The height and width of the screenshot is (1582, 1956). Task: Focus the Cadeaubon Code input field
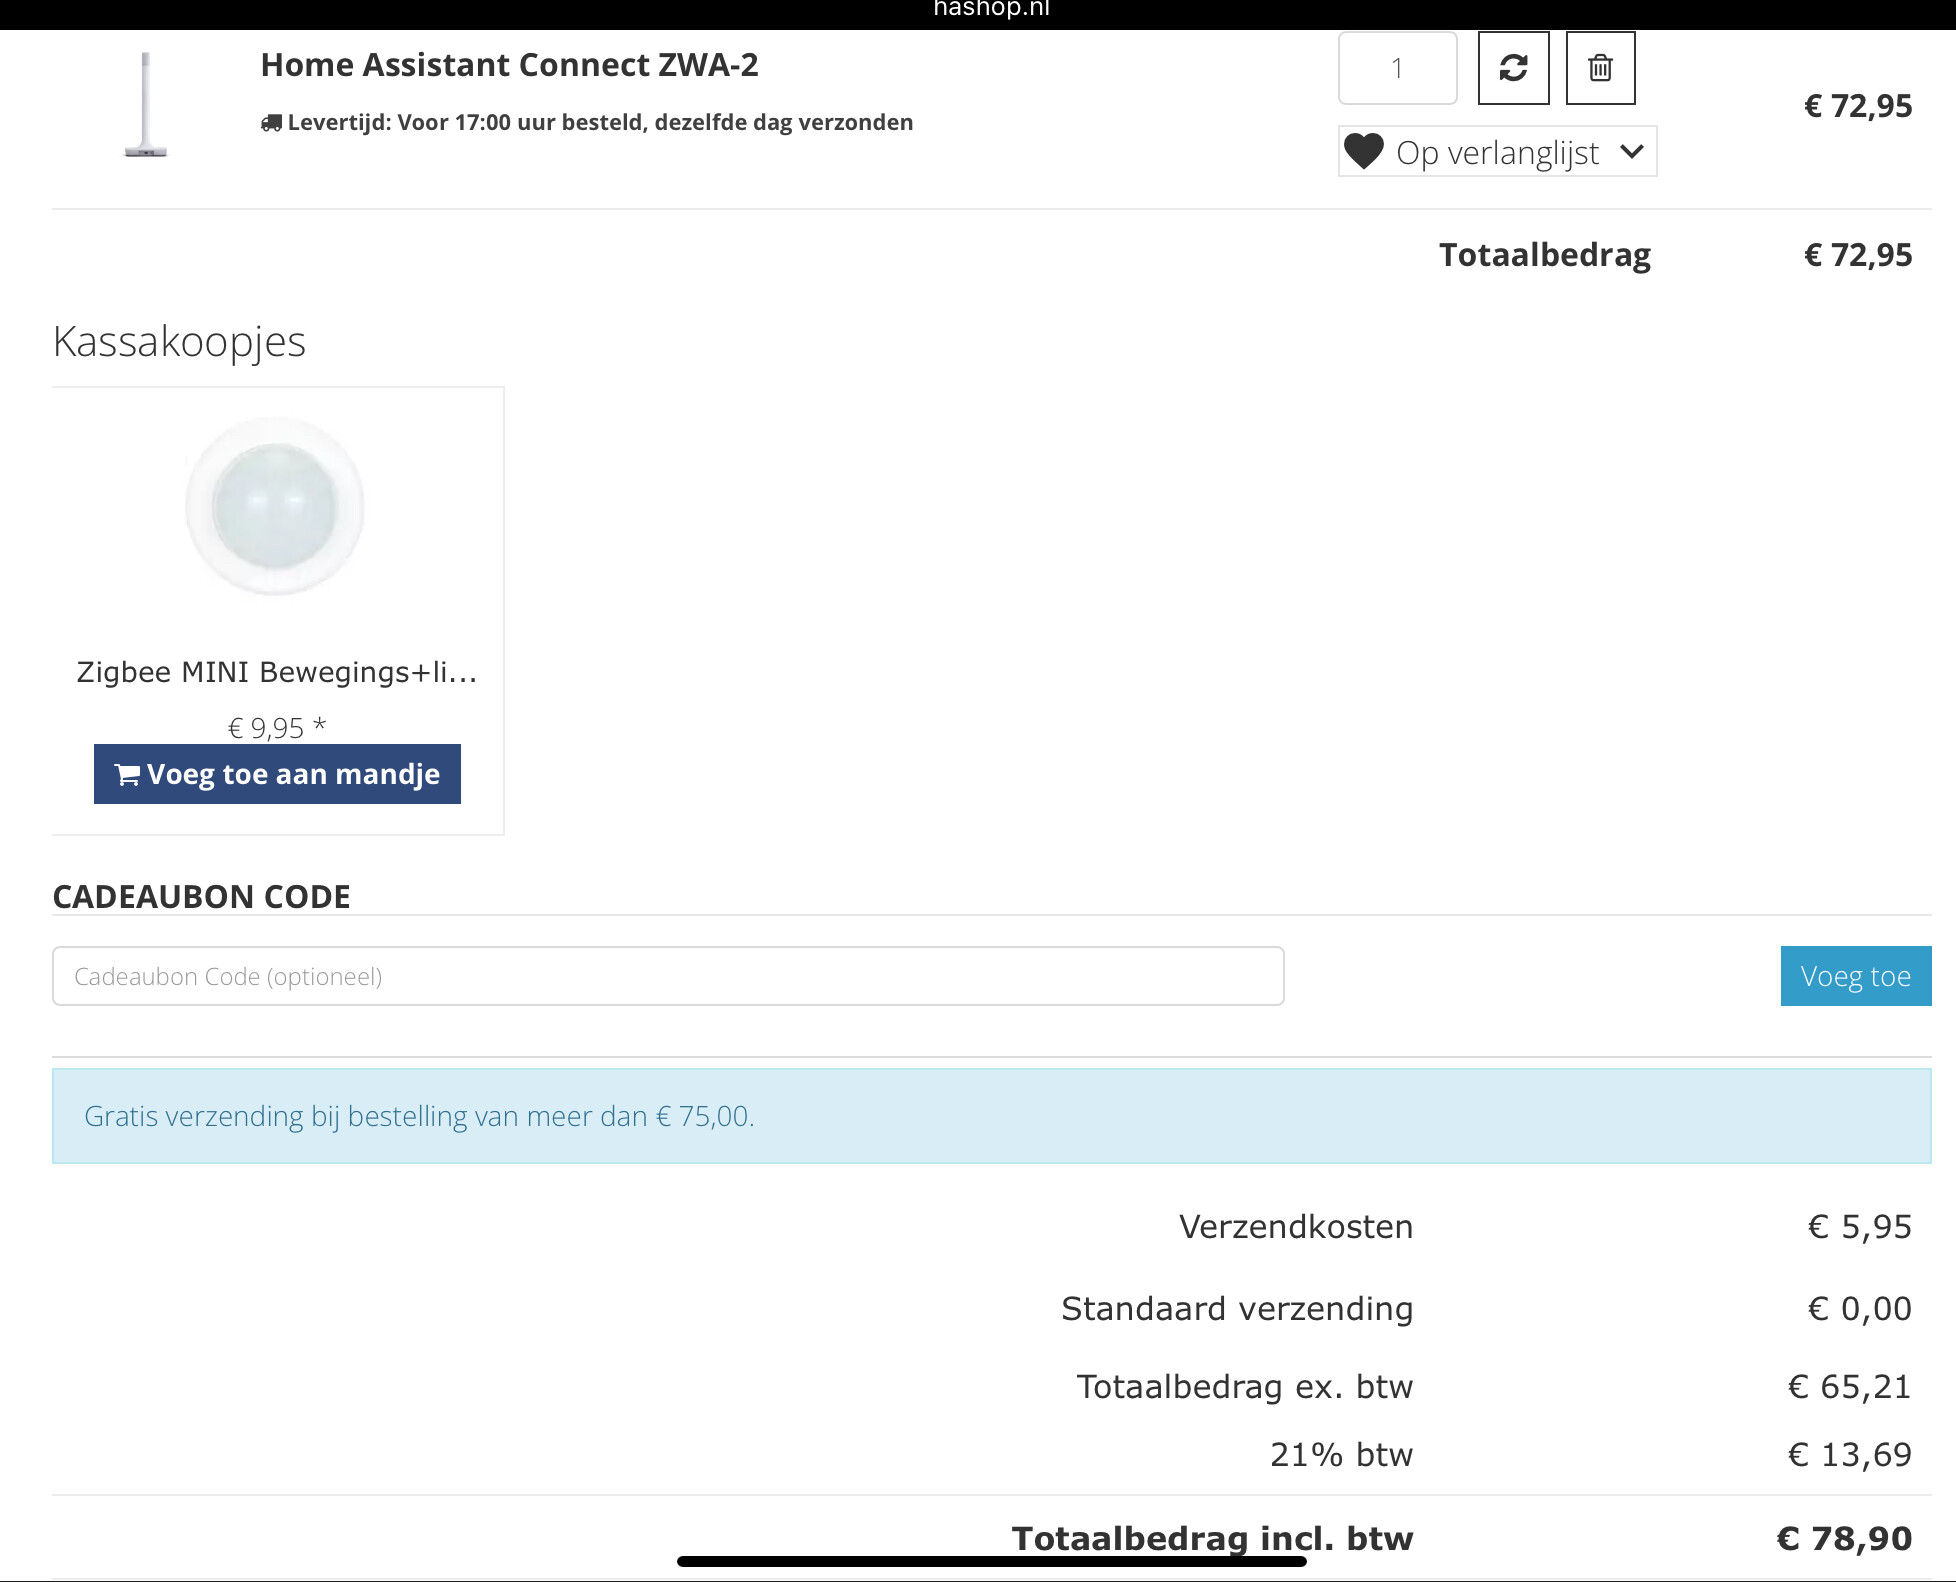[668, 976]
